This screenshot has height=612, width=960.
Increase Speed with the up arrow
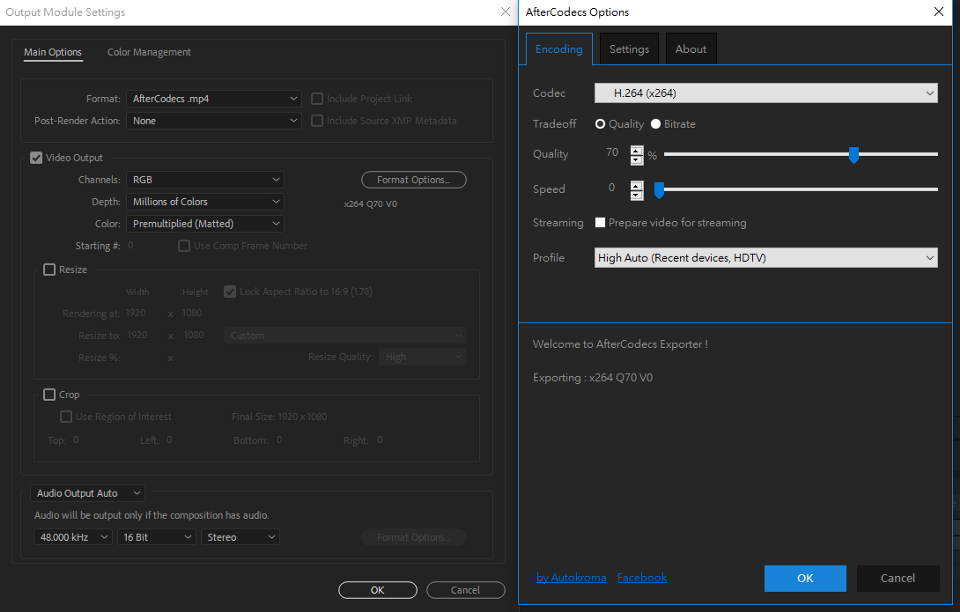point(637,185)
